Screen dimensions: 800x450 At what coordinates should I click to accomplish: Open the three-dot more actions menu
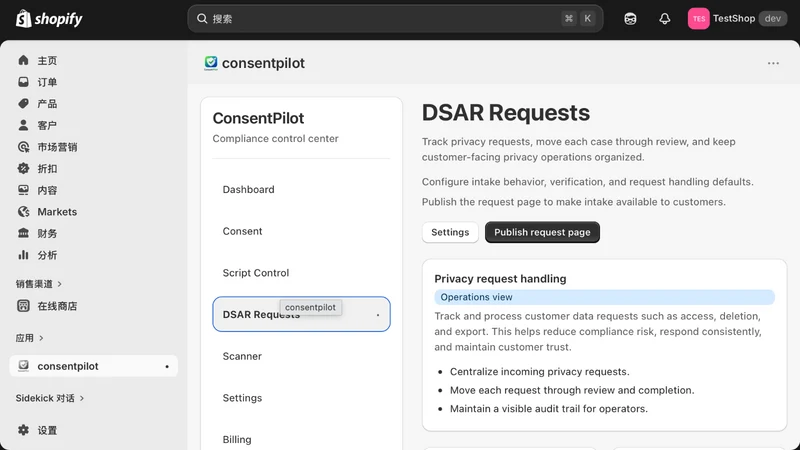773,63
